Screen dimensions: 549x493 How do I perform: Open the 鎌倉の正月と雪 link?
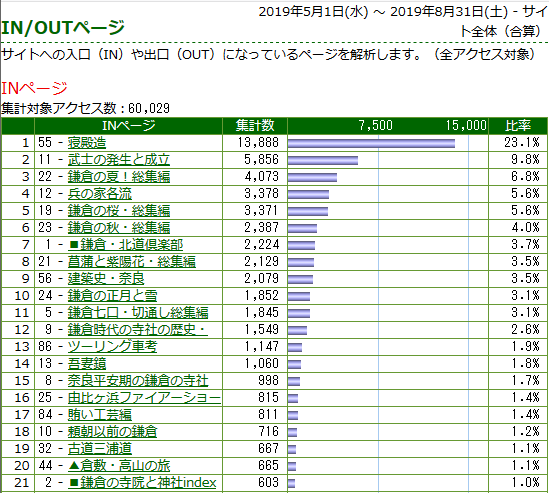(112, 296)
